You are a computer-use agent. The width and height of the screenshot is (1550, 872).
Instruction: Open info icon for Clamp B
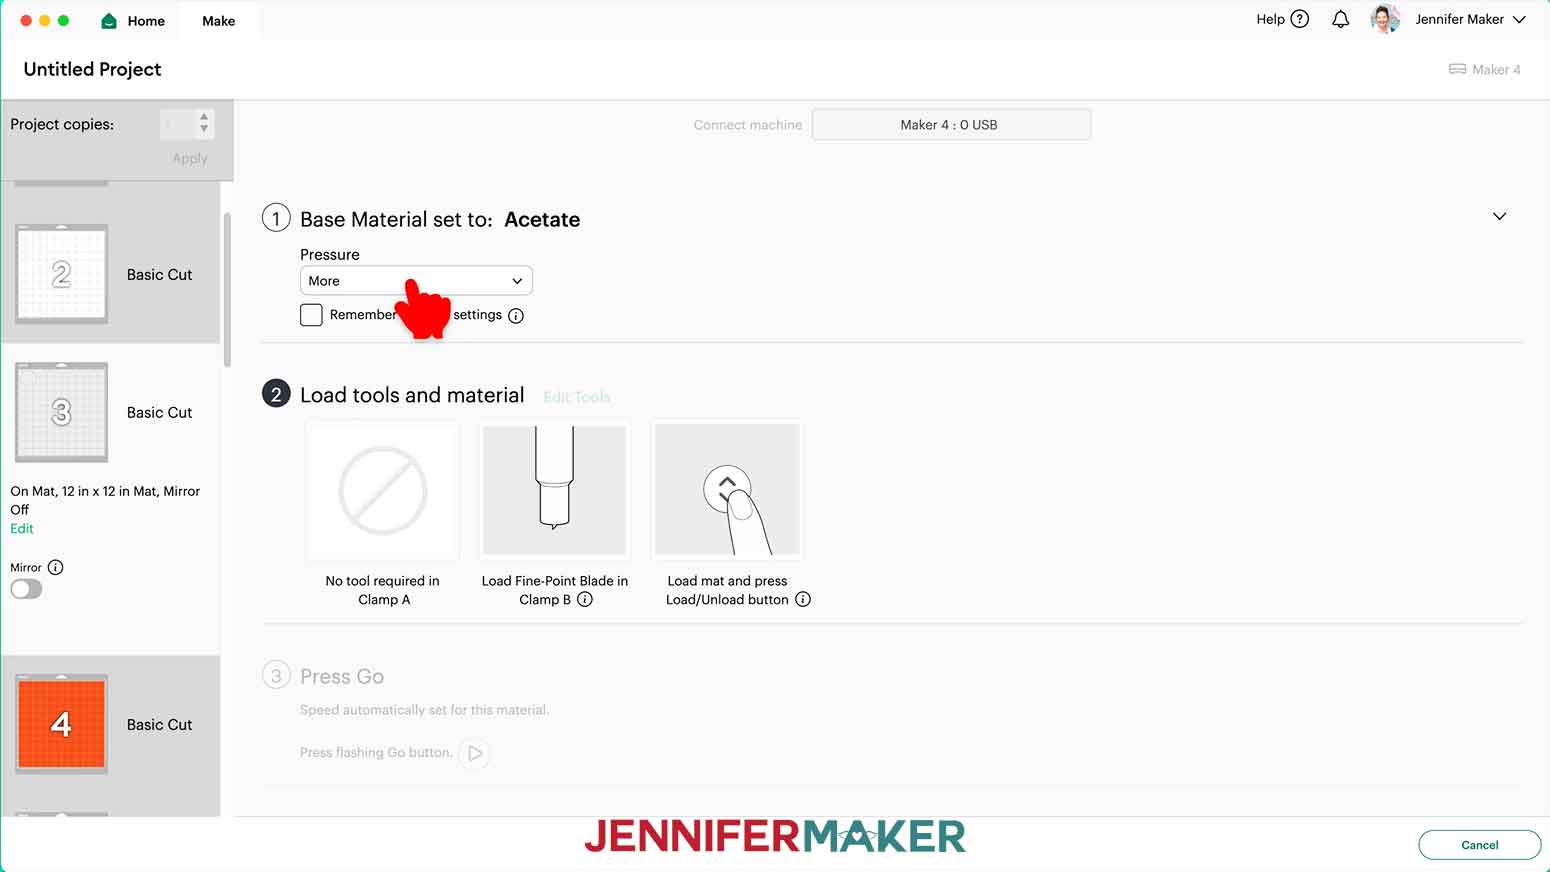point(585,600)
